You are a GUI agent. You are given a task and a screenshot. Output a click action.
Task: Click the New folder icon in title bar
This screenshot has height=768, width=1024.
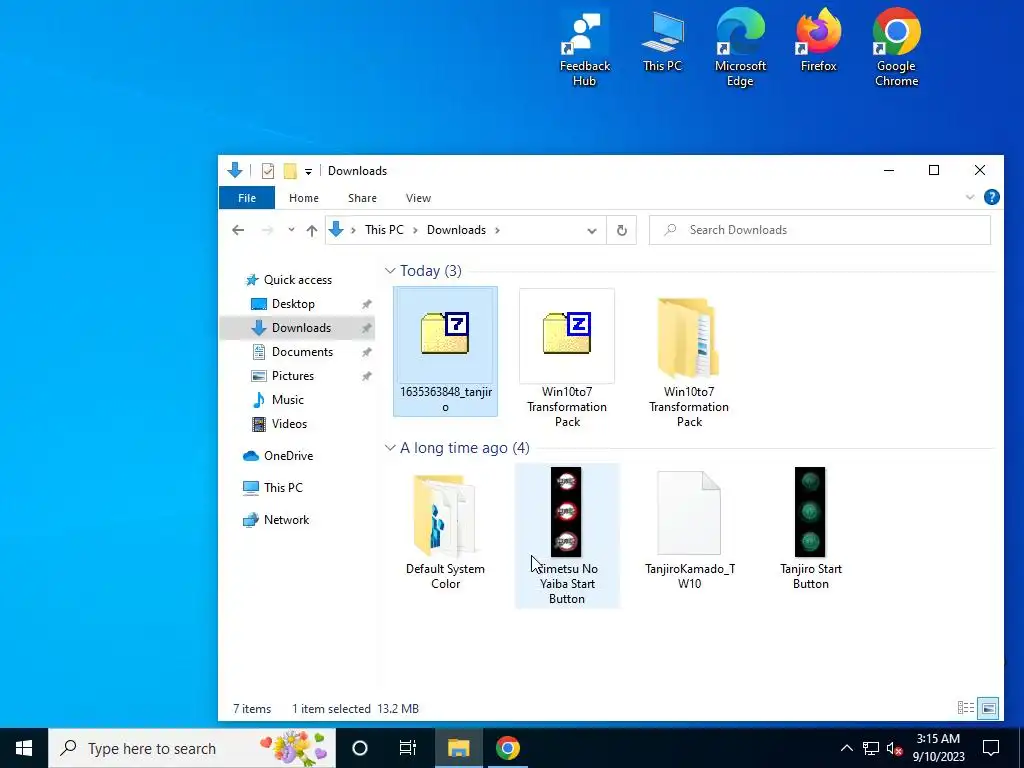pos(290,171)
